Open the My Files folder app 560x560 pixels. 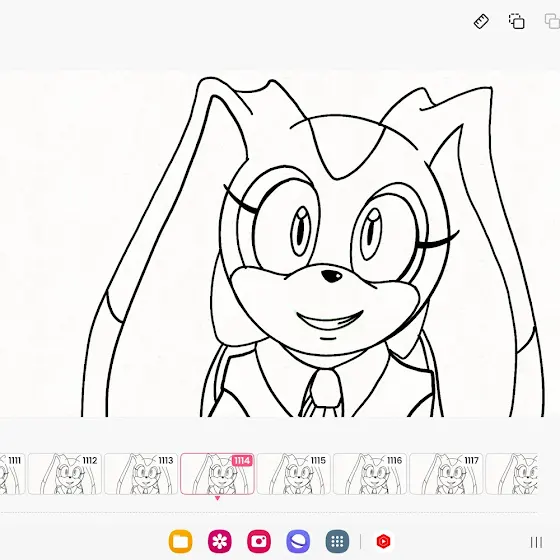180,541
